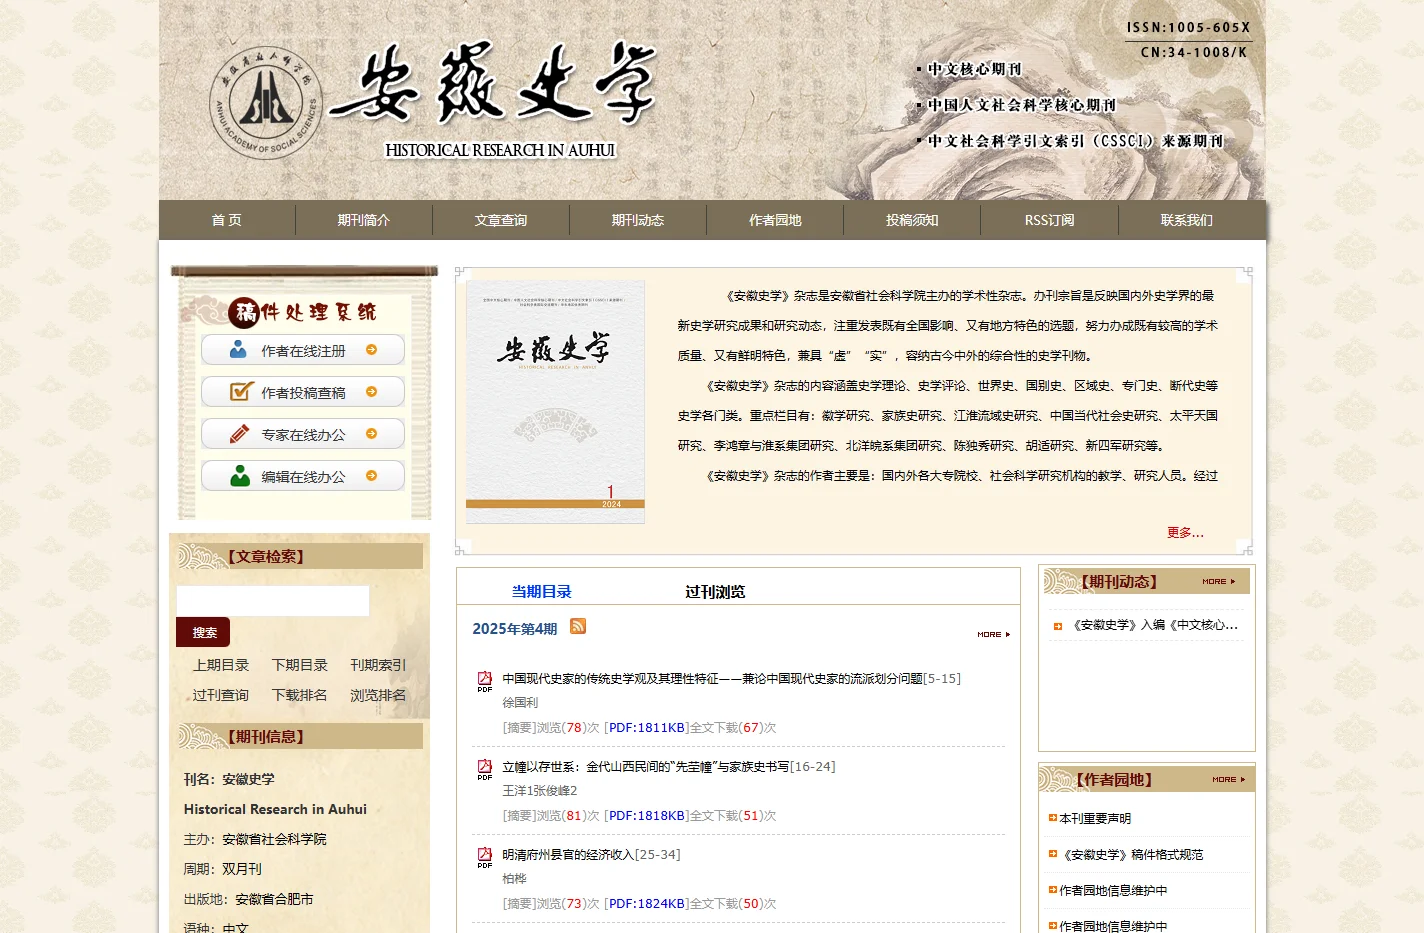Open 作者园地 in the navigation bar
Viewport: 1424px width, 933px height.
(x=775, y=220)
